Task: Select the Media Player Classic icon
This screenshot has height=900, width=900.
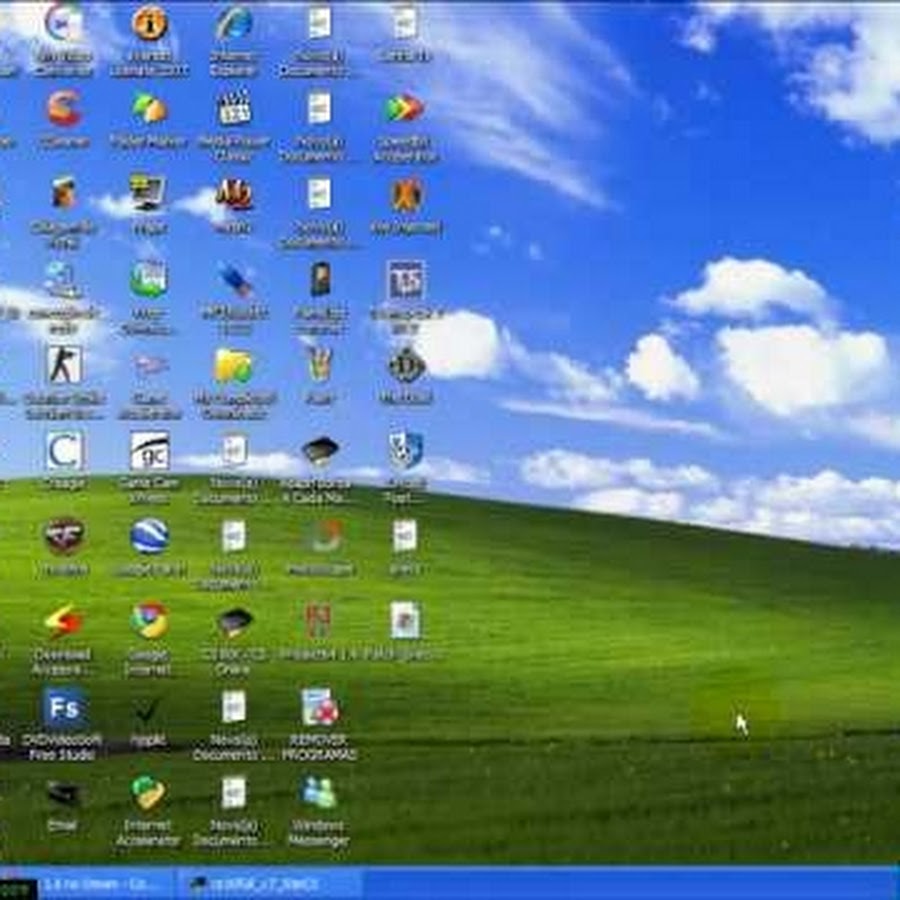Action: coord(234,108)
